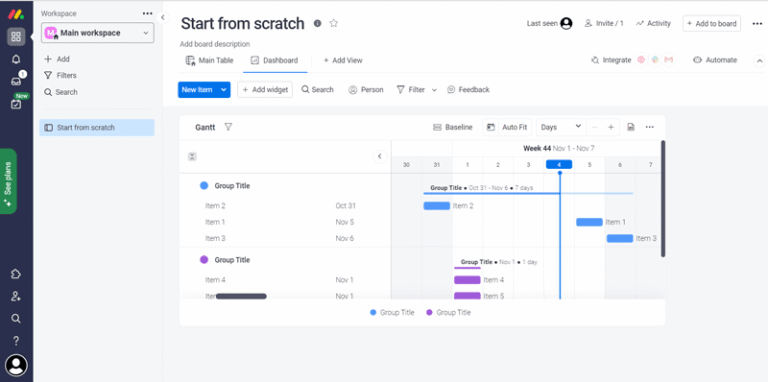
Task: Click the Automate button
Action: pos(715,60)
